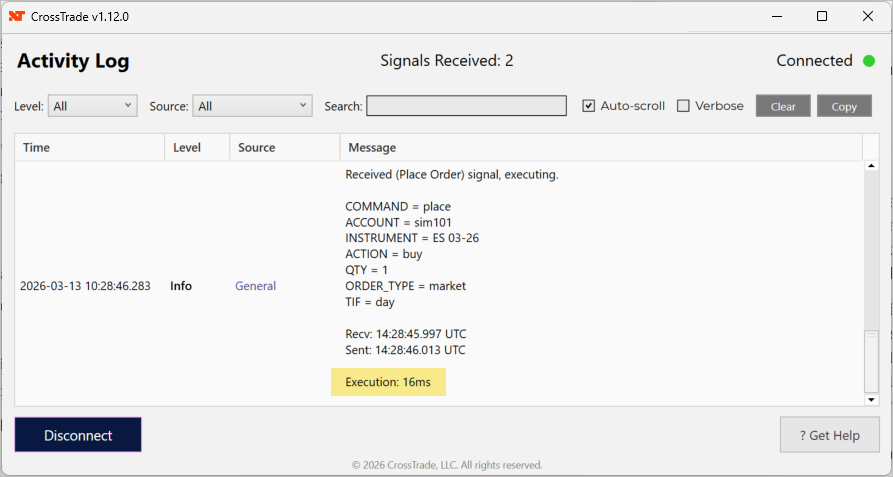Minimize the CrossTrade window
The width and height of the screenshot is (893, 477).
(777, 16)
